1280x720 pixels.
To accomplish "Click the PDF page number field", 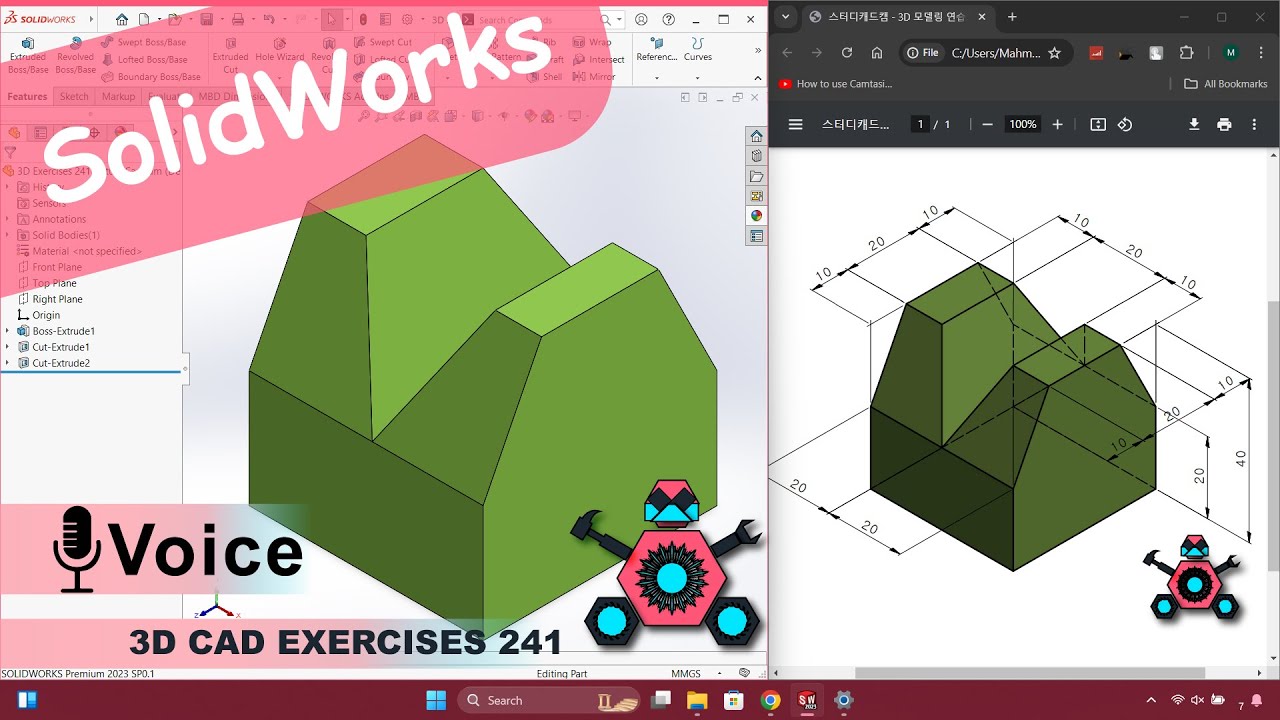I will pos(920,124).
